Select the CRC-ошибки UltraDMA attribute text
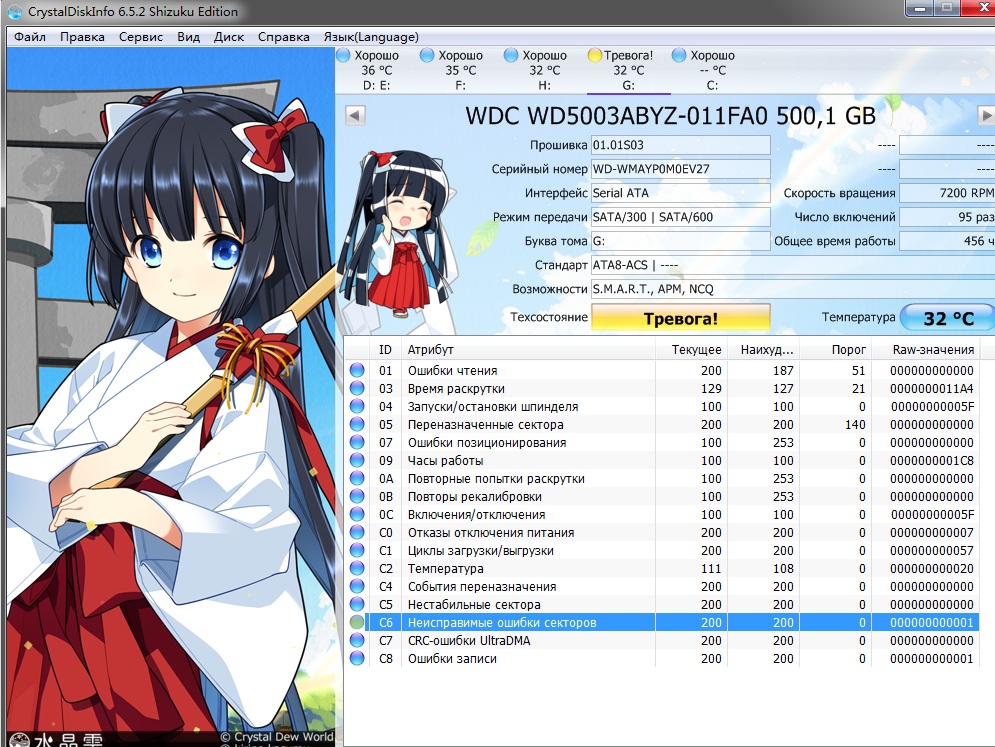 [469, 640]
